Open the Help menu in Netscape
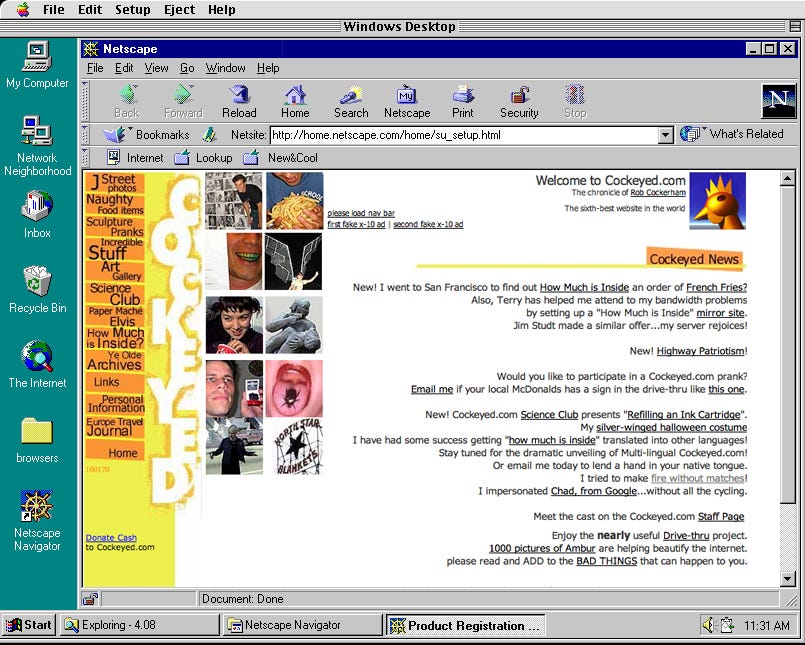Viewport: 805px width, 645px height. tap(268, 68)
